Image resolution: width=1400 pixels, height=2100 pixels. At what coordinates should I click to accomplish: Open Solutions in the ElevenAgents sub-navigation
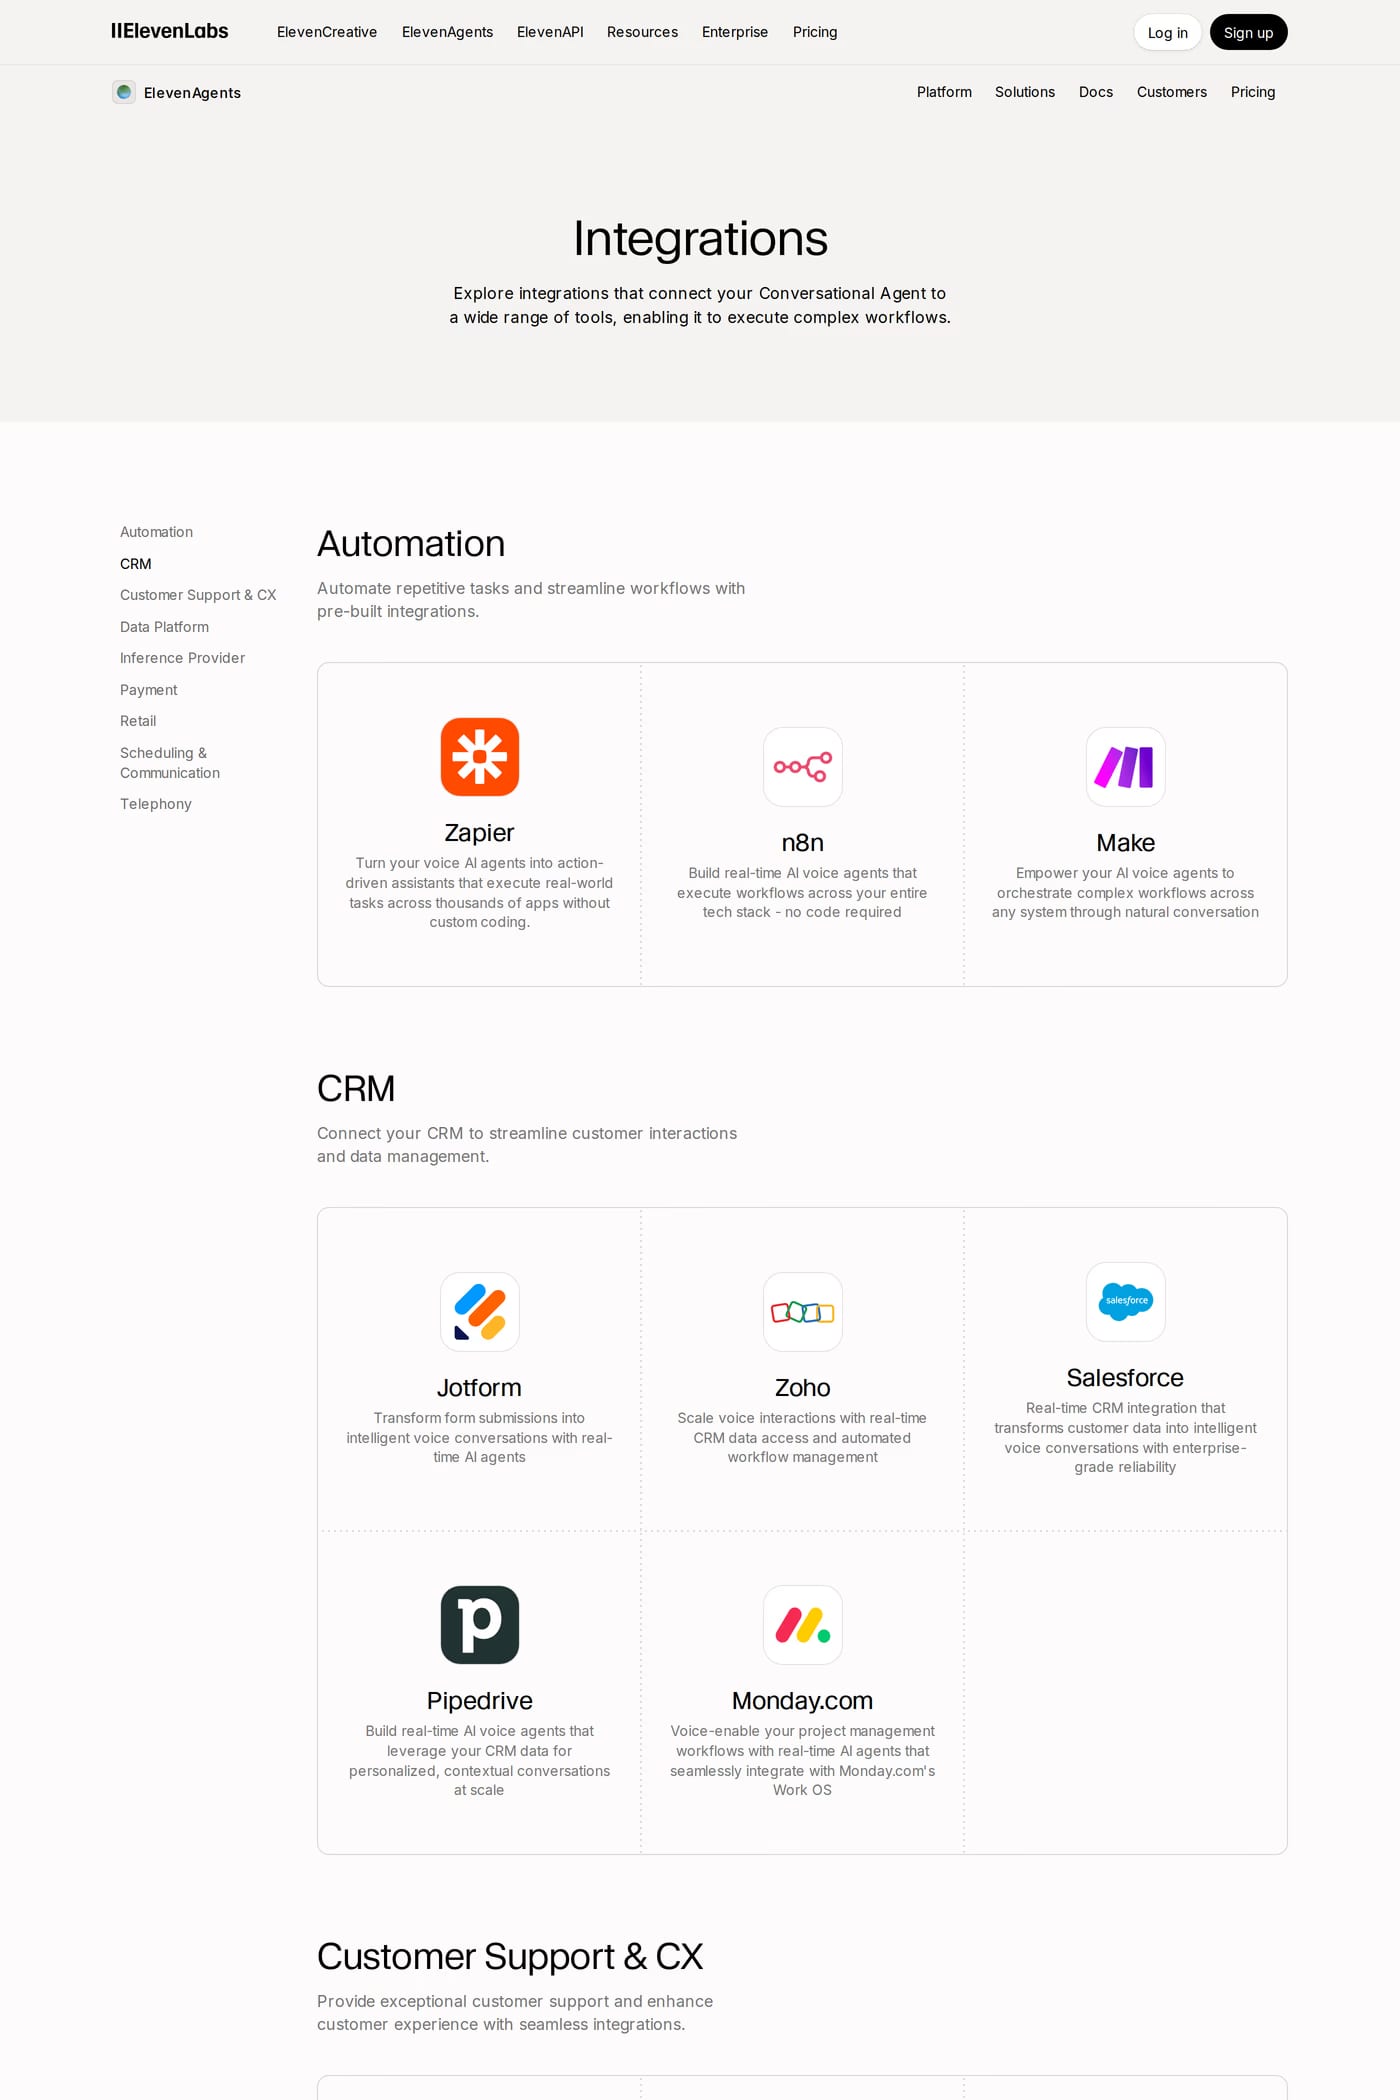coord(1025,92)
